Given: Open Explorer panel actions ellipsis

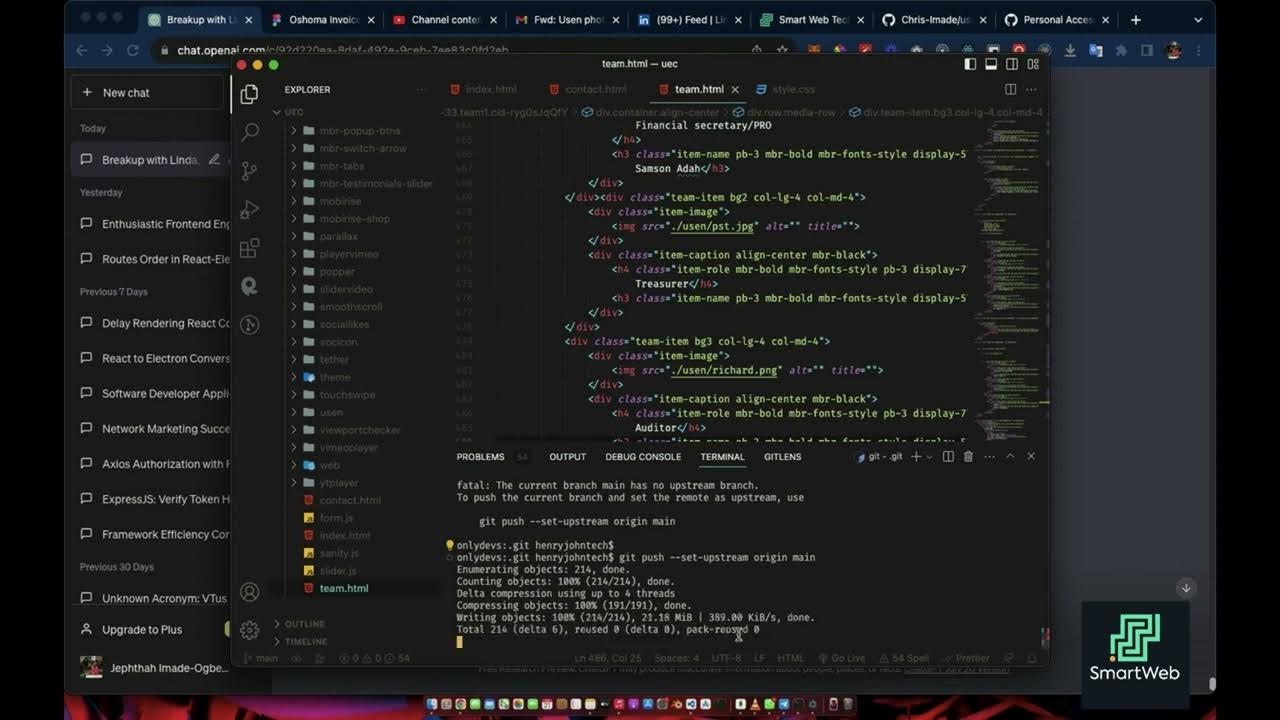Looking at the screenshot, I should click(x=422, y=90).
